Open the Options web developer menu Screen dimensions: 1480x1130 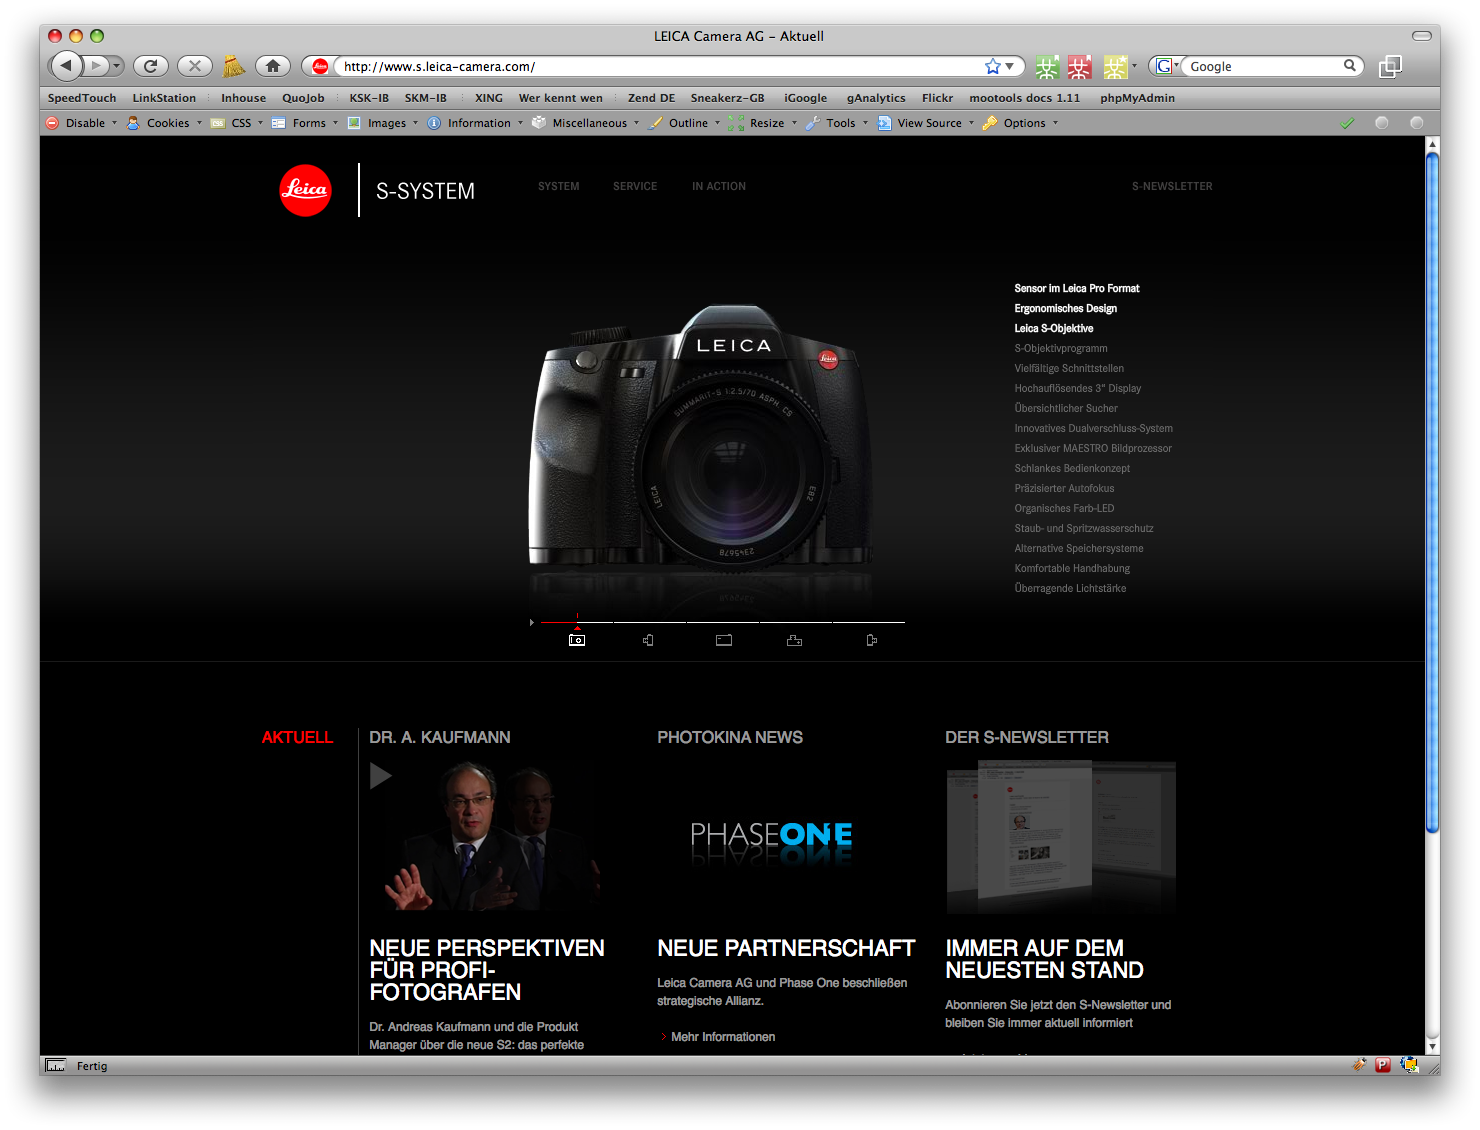click(x=1021, y=123)
